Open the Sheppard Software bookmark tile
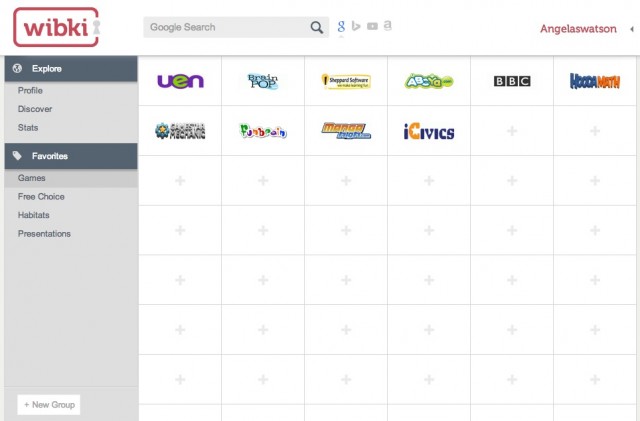Image resolution: width=640 pixels, height=421 pixels. point(346,81)
